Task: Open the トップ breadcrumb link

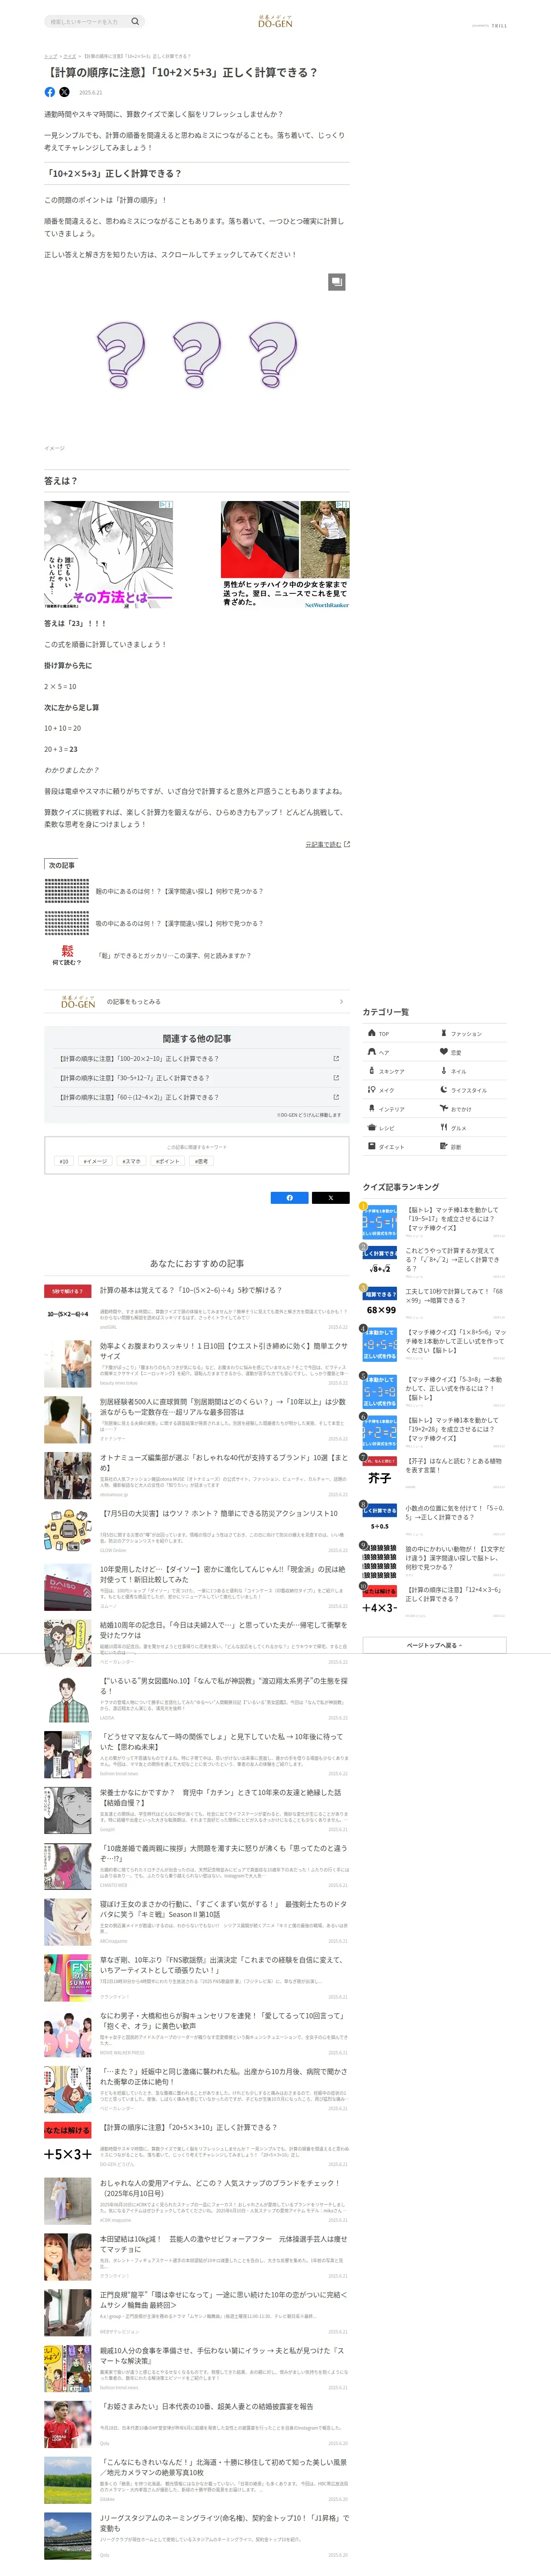Action: 50,56
